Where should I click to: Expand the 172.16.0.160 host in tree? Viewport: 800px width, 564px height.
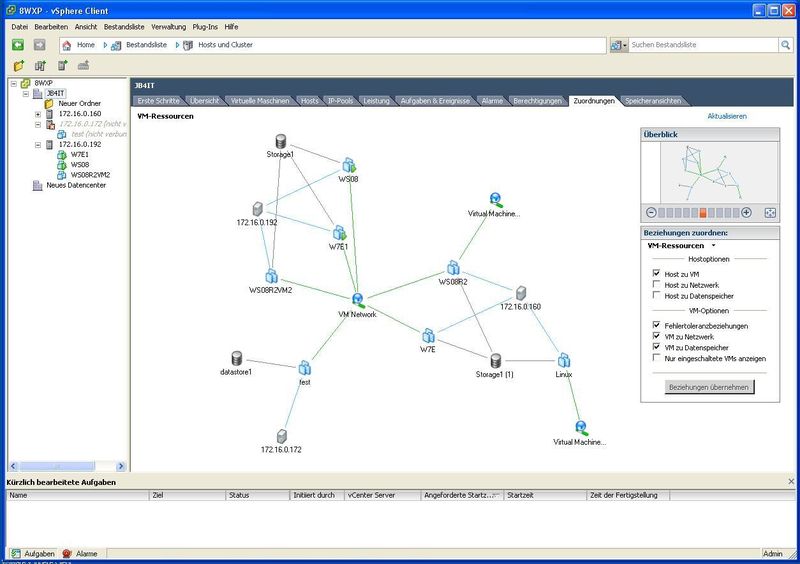38,114
